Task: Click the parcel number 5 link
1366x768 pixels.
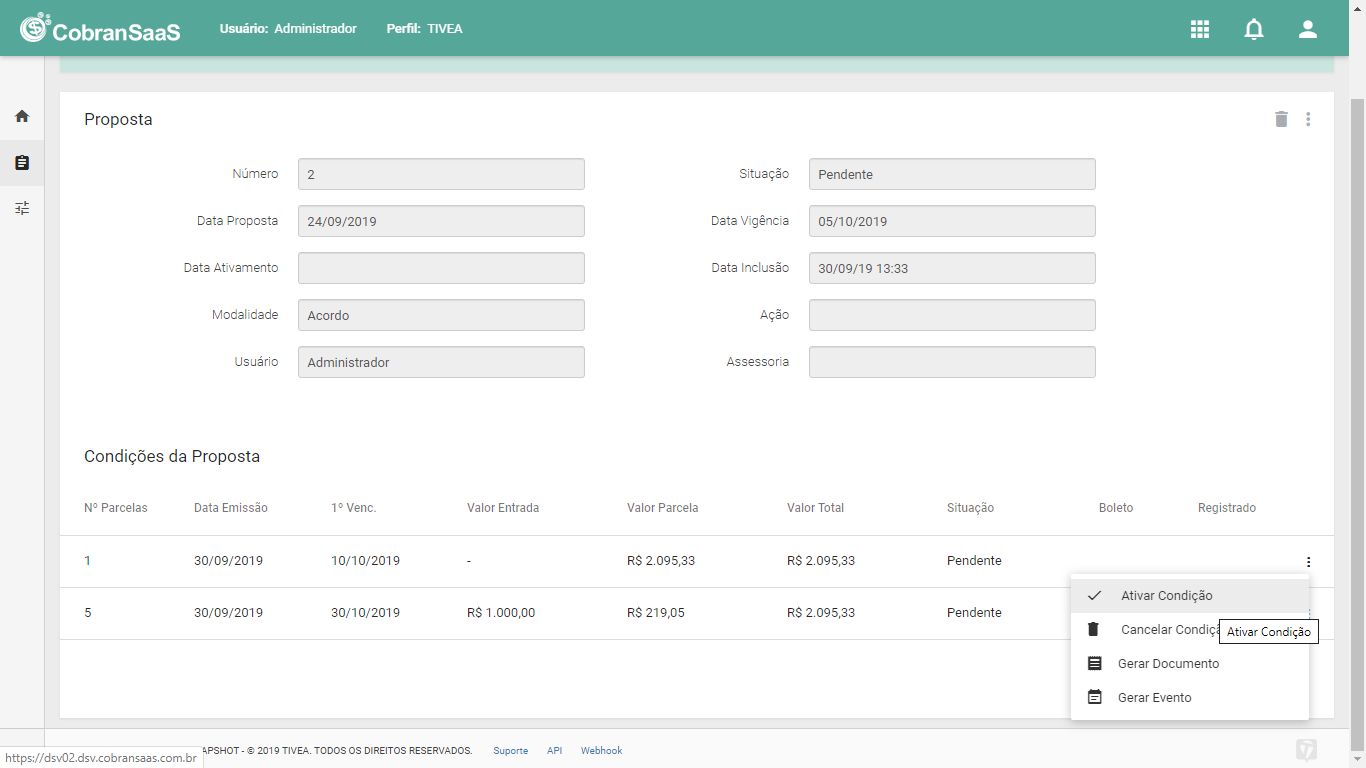Action: tap(87, 613)
